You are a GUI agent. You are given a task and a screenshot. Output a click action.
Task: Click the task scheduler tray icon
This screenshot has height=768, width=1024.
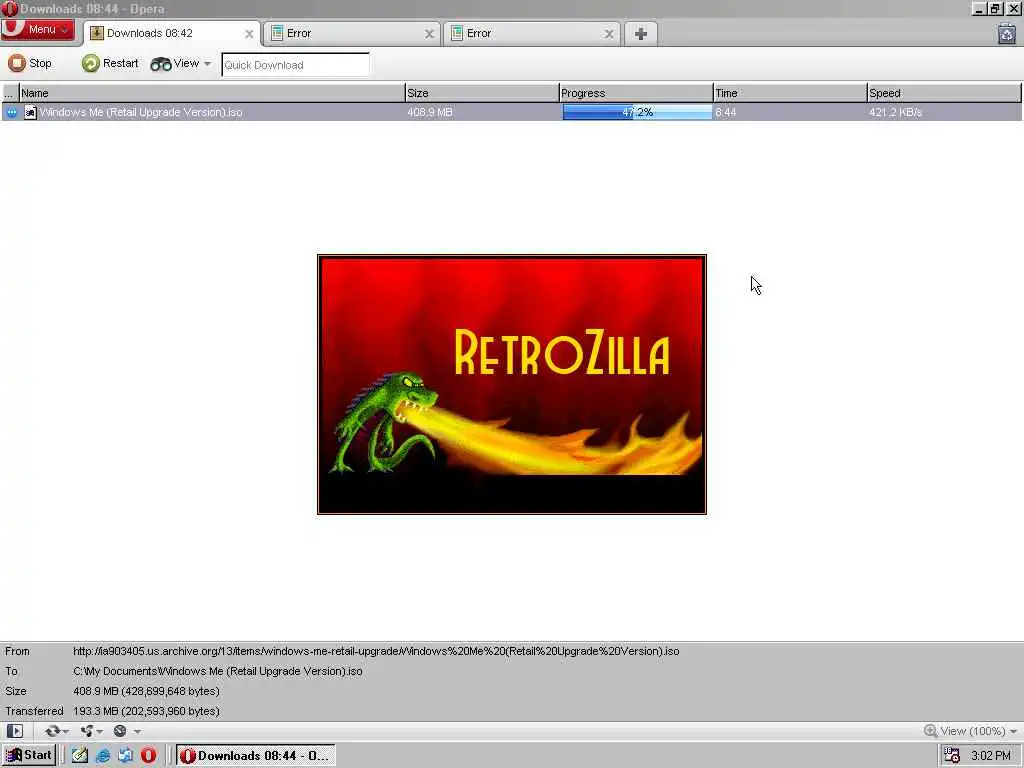point(952,756)
